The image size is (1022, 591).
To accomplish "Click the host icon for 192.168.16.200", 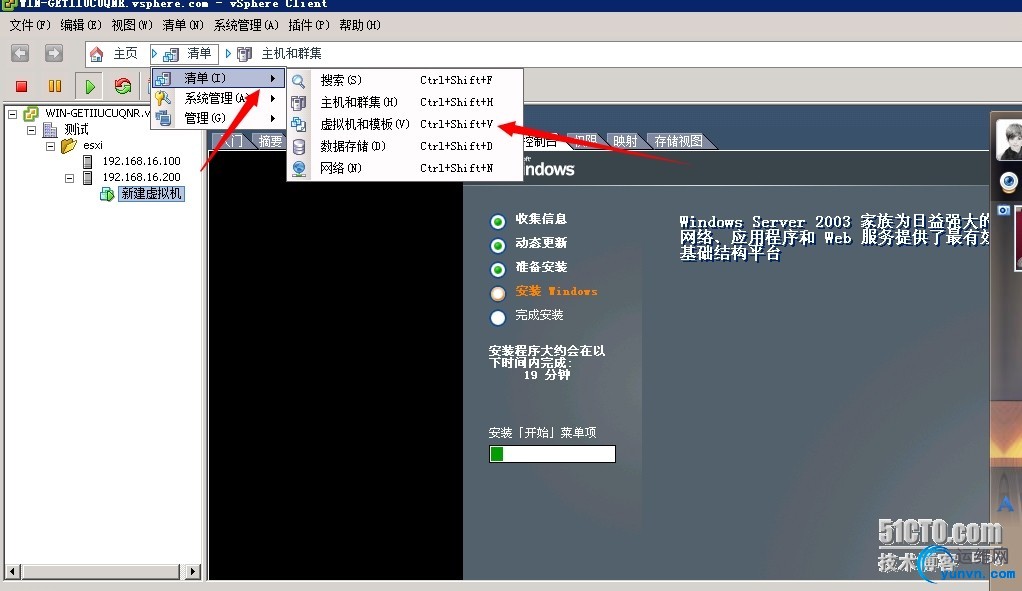I will point(88,177).
